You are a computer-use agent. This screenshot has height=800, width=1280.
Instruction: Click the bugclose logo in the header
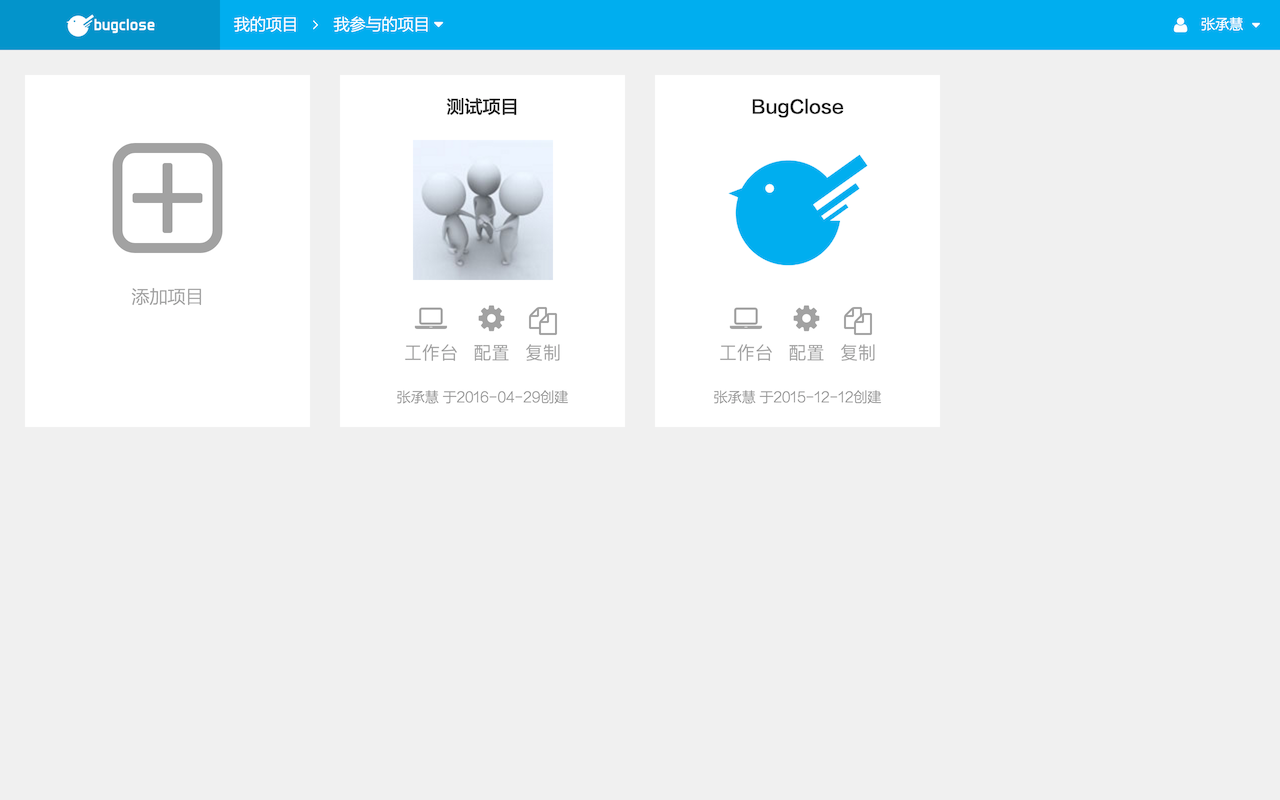tap(111, 25)
